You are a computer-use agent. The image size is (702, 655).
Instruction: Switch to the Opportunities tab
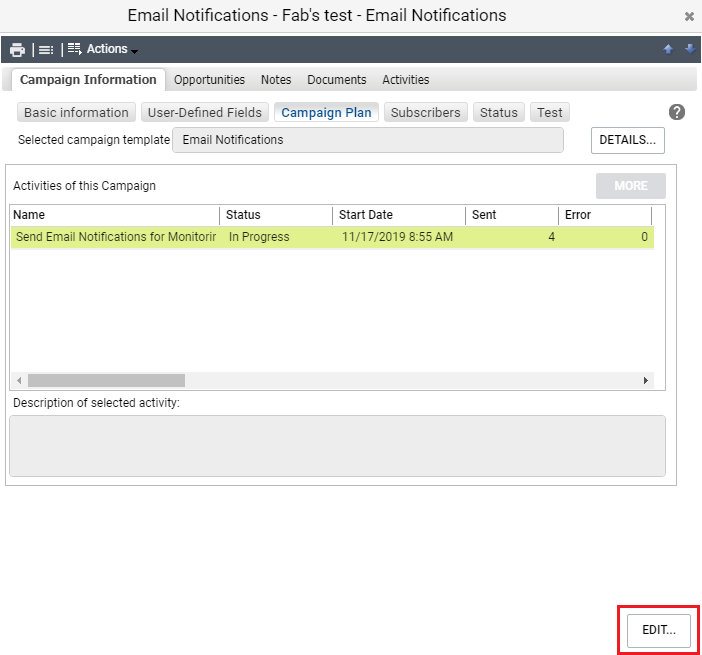point(209,80)
